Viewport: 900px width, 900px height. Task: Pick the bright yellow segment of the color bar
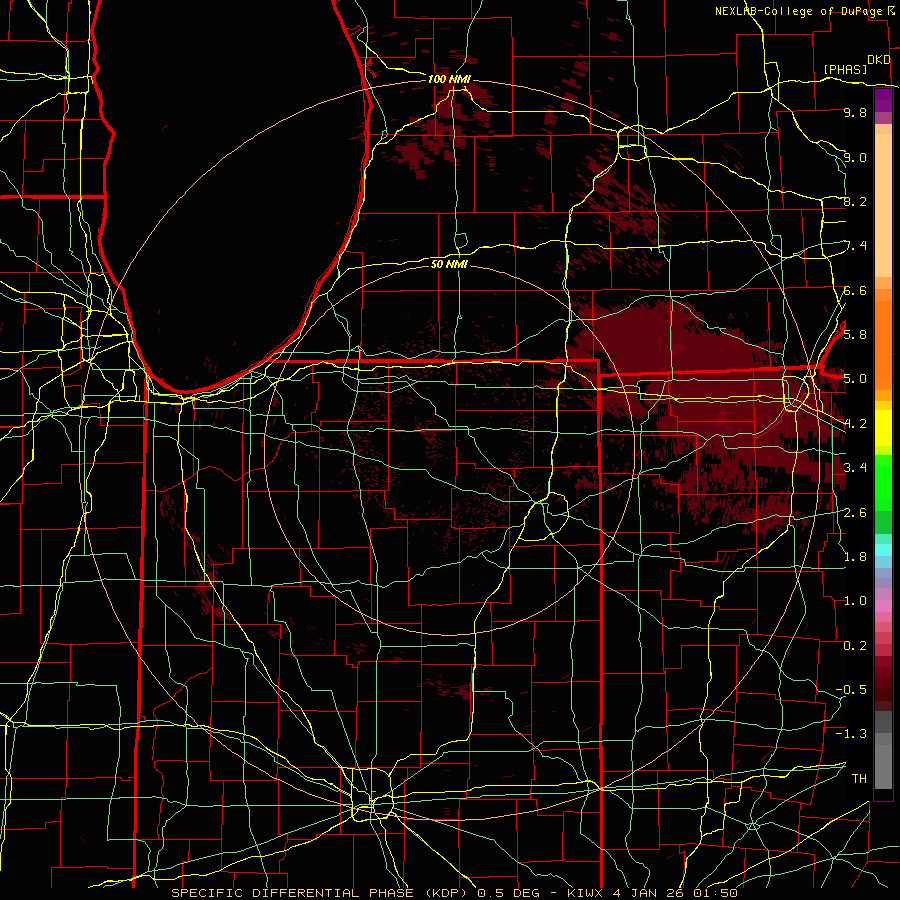click(x=883, y=428)
